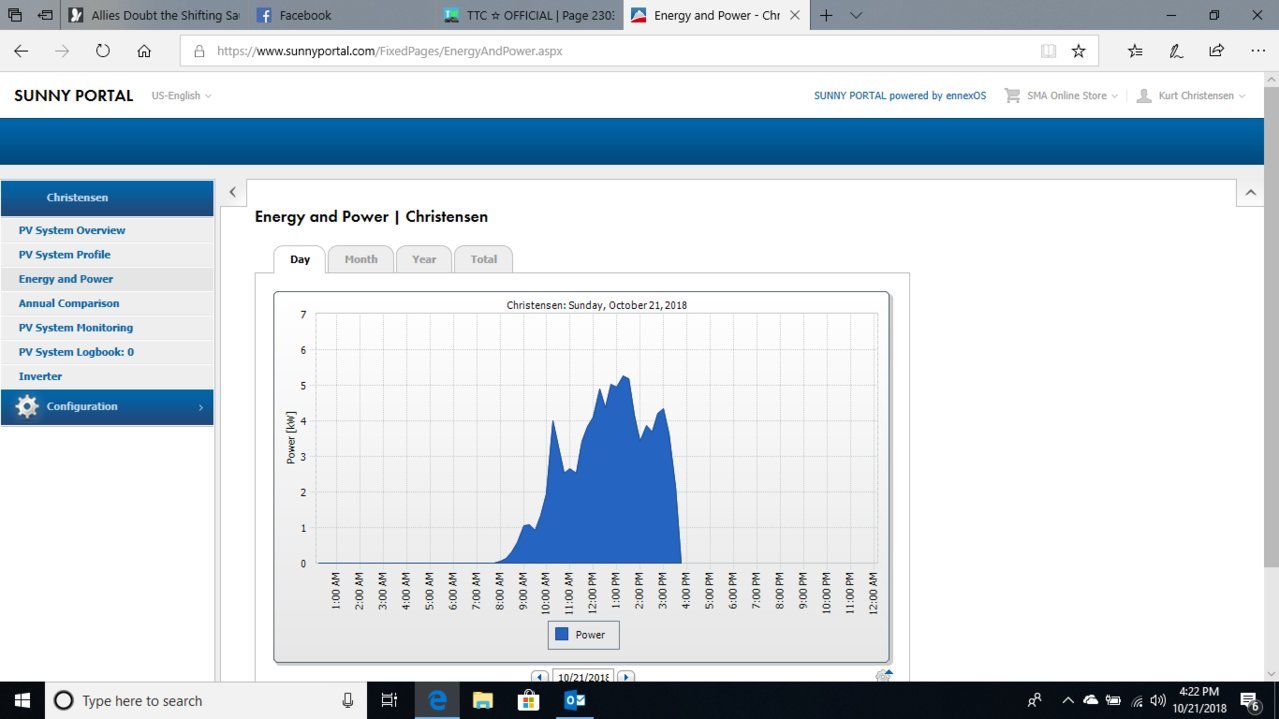Open the browser settings and more menu
This screenshot has width=1279, height=719.
[x=1257, y=51]
